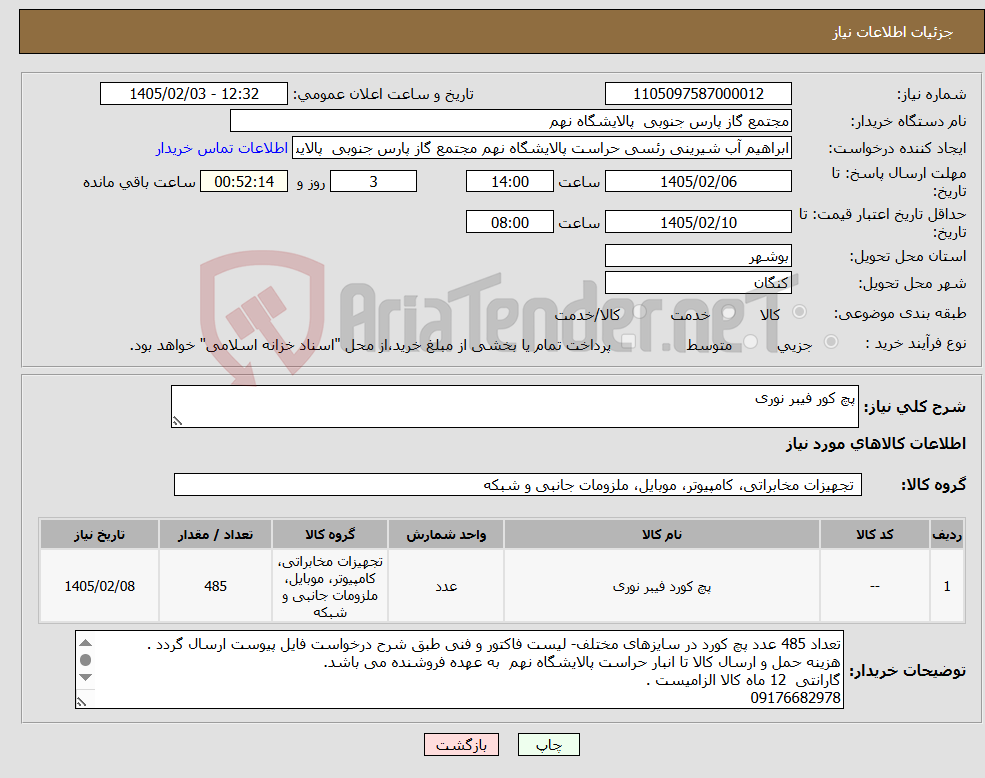Click the need number field 1105097587000012

(x=698, y=94)
